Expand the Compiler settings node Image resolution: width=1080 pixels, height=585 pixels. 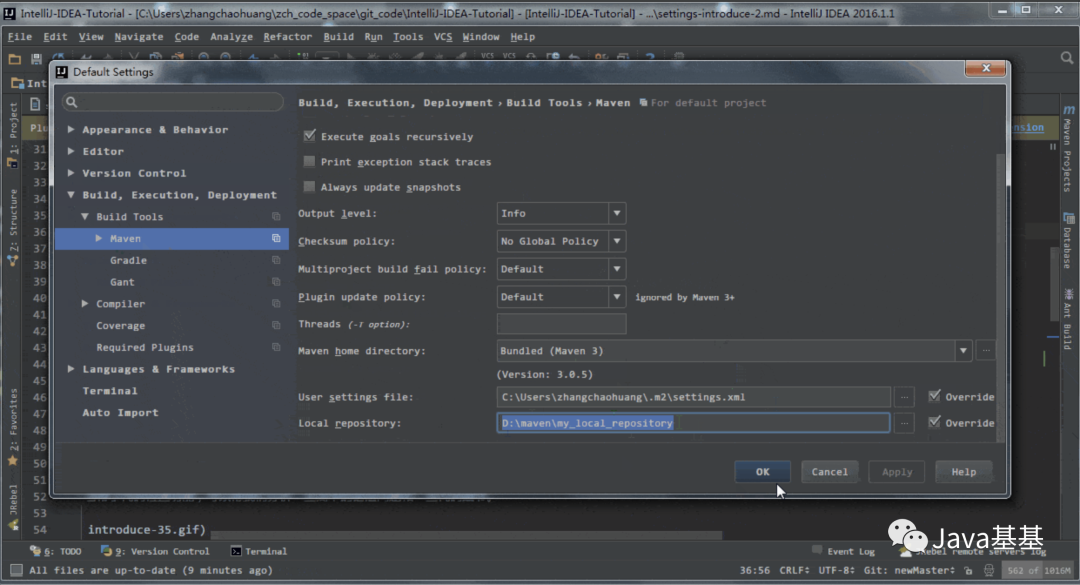pos(85,304)
